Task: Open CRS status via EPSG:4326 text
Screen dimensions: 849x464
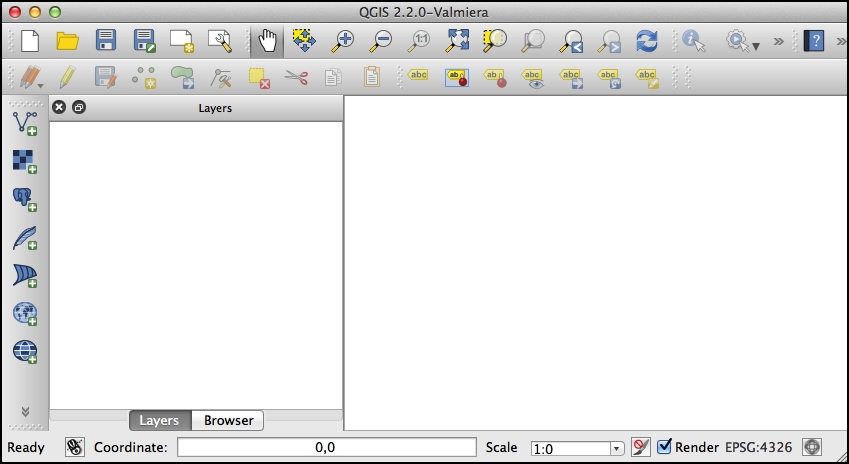Action: pos(758,447)
